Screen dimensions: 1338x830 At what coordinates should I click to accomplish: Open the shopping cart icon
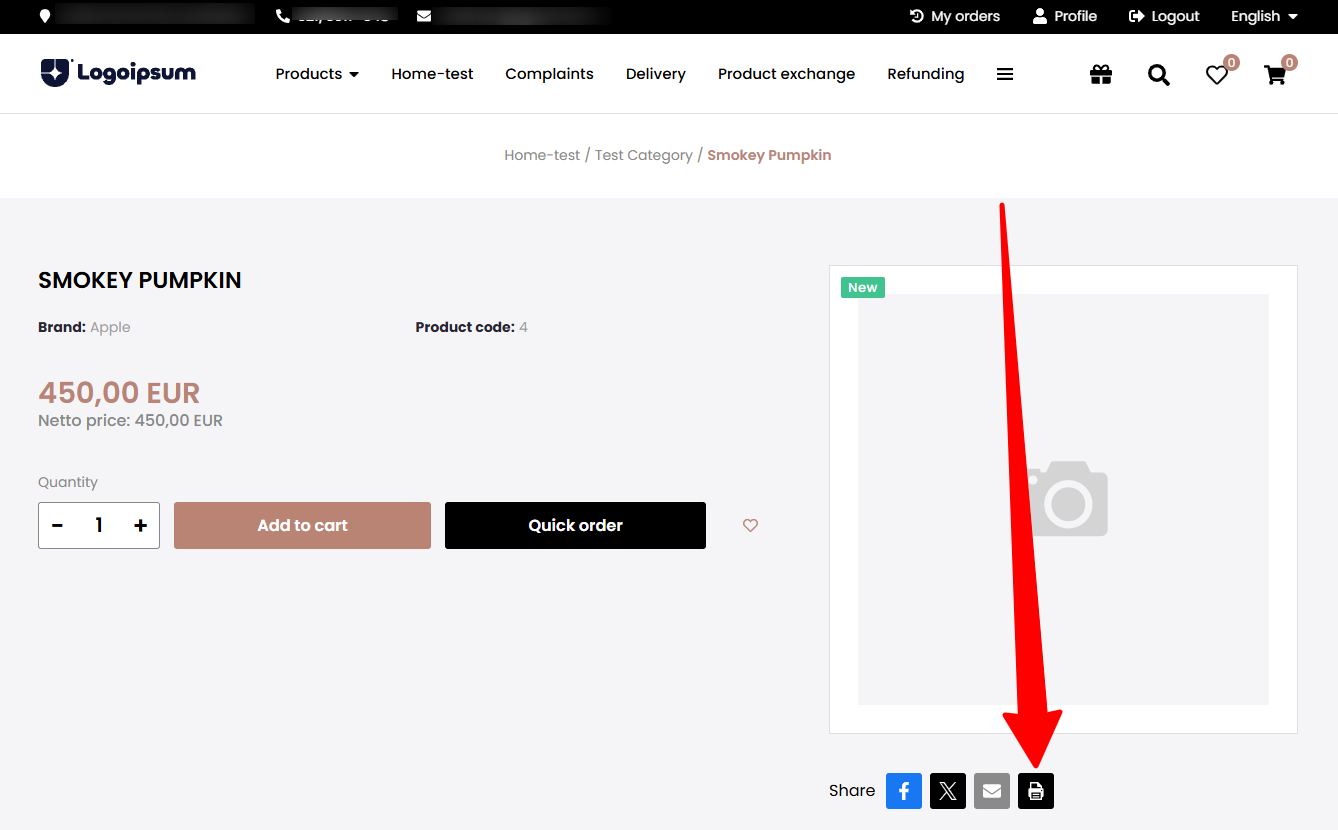[1274, 74]
